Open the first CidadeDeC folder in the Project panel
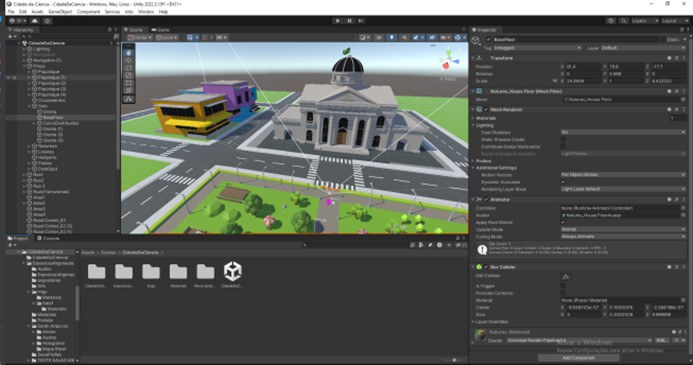Screen dimensions: 693x365 click(x=96, y=271)
